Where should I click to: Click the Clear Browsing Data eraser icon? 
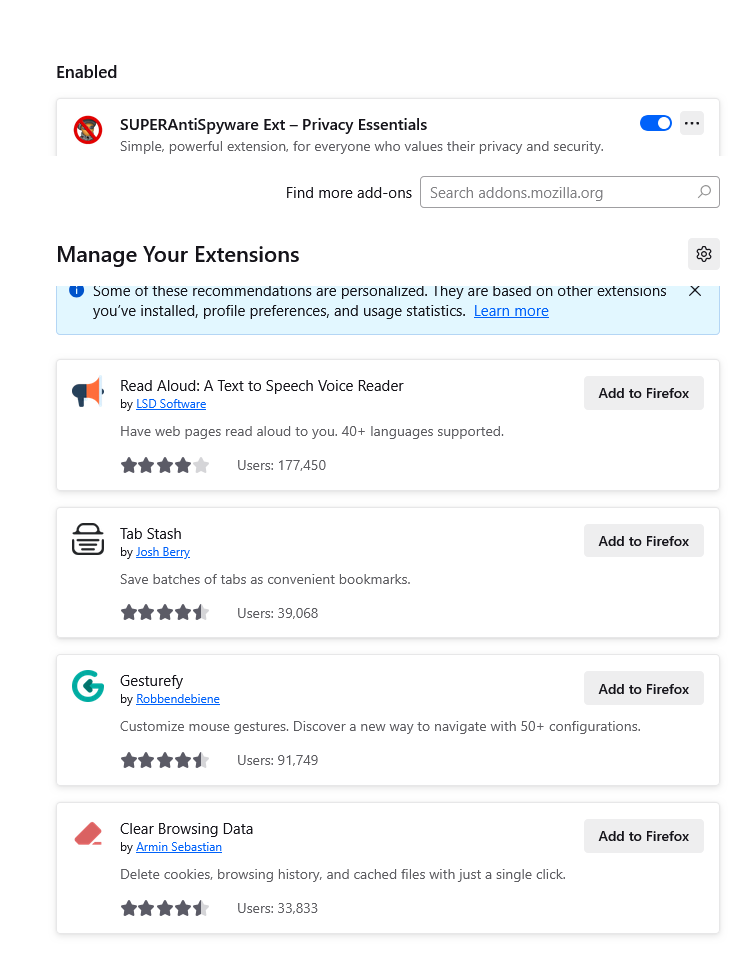88,834
